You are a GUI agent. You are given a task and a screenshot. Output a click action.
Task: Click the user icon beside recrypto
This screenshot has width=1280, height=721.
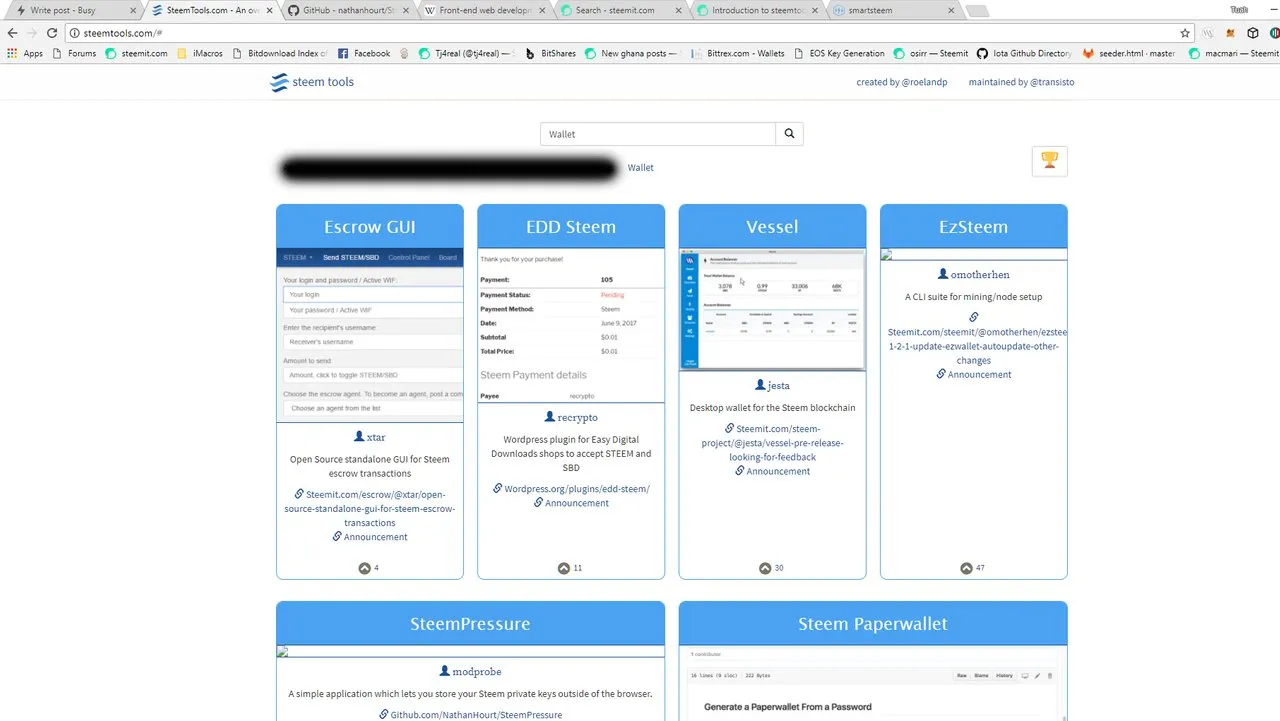pyautogui.click(x=549, y=416)
